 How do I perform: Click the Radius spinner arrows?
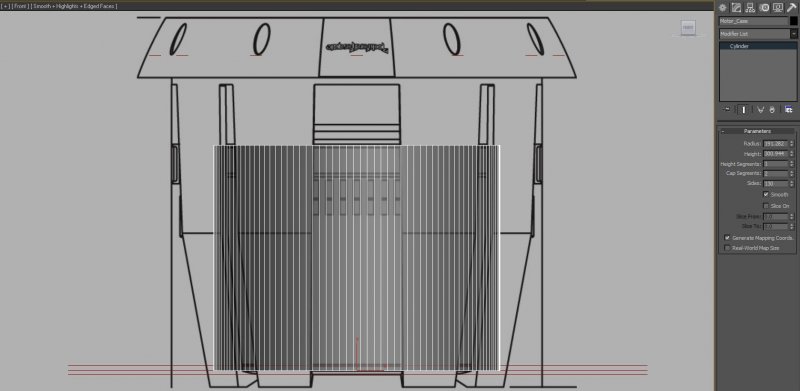[x=792, y=144]
